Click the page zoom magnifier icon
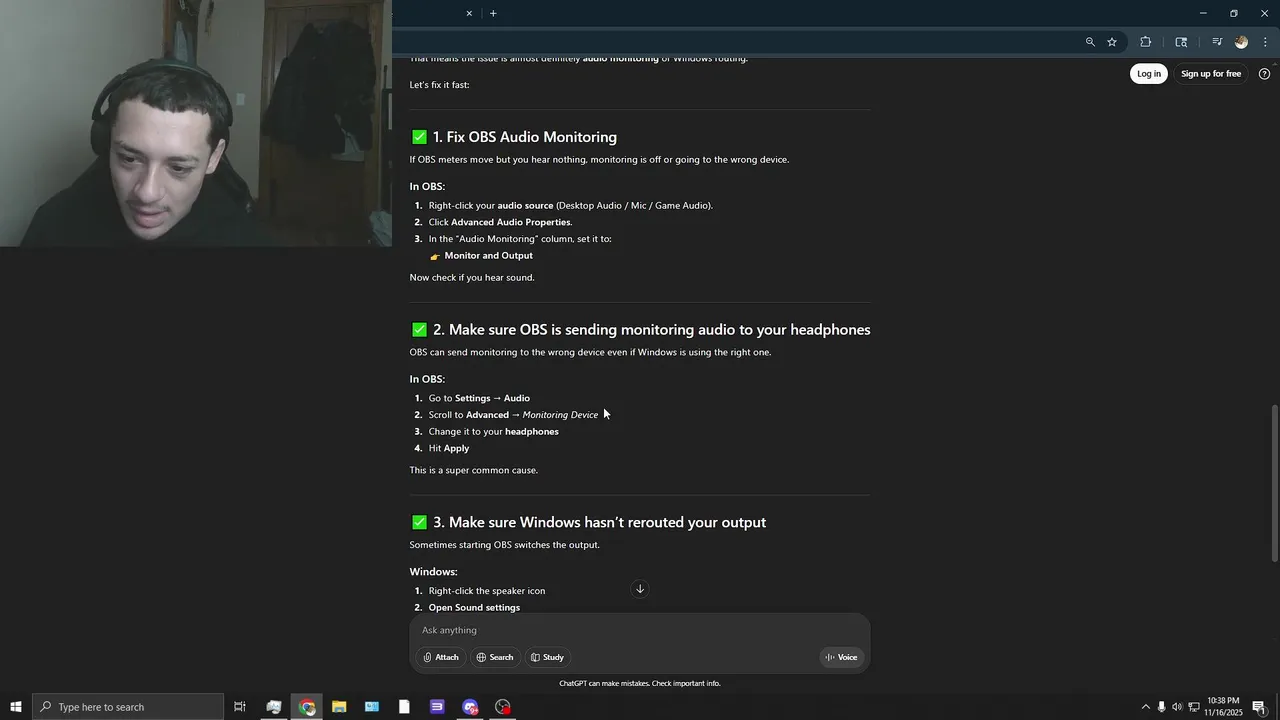The image size is (1280, 720). point(1090,42)
